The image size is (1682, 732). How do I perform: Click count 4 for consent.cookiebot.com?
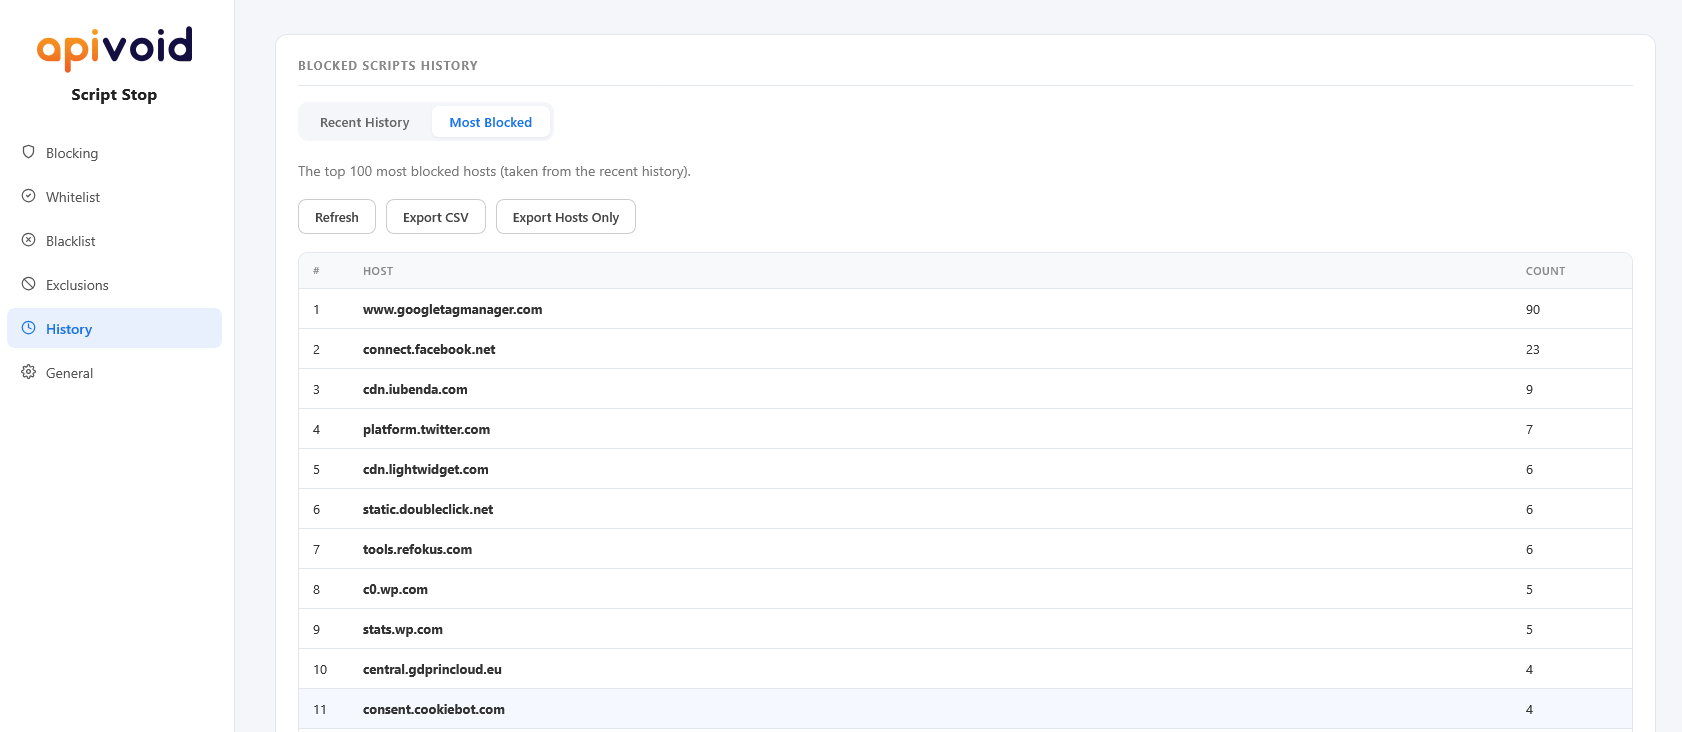[1529, 709]
